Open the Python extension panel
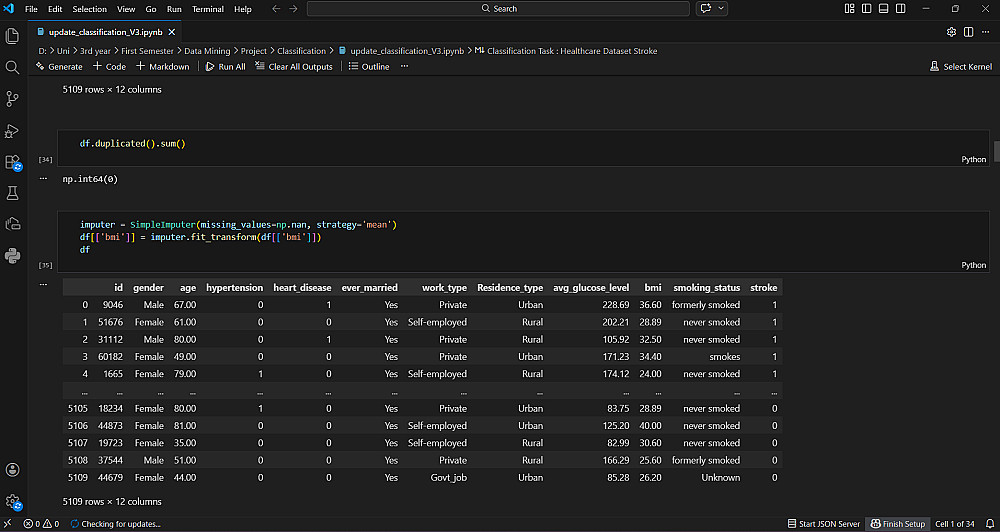The height and width of the screenshot is (532, 1000). coord(12,255)
